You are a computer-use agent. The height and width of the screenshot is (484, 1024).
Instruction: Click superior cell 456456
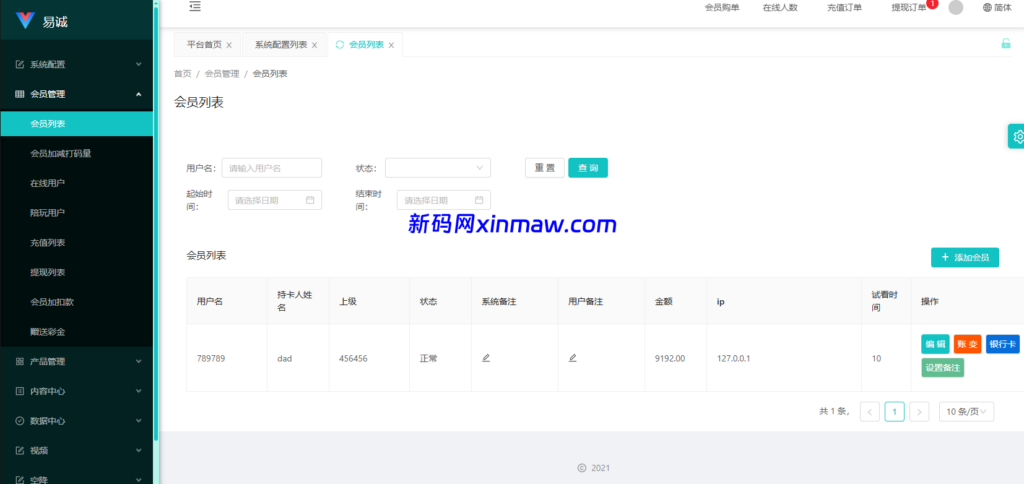(353, 358)
